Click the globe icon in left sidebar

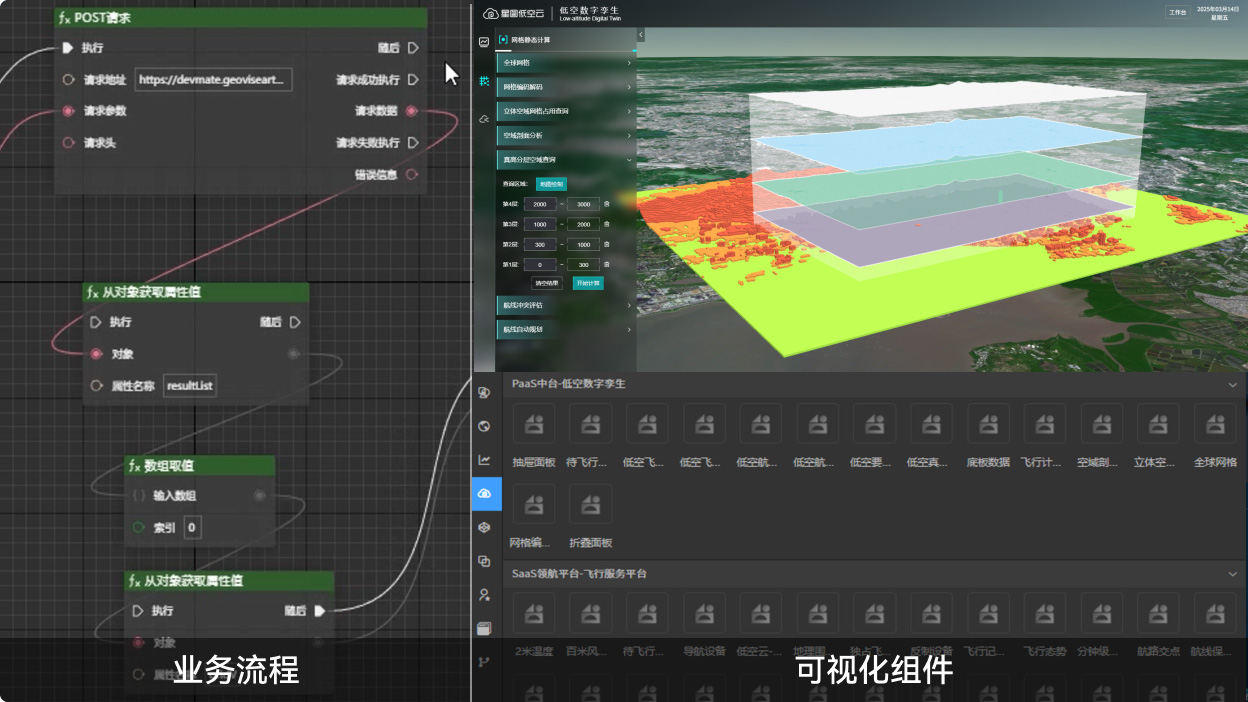pyautogui.click(x=485, y=426)
